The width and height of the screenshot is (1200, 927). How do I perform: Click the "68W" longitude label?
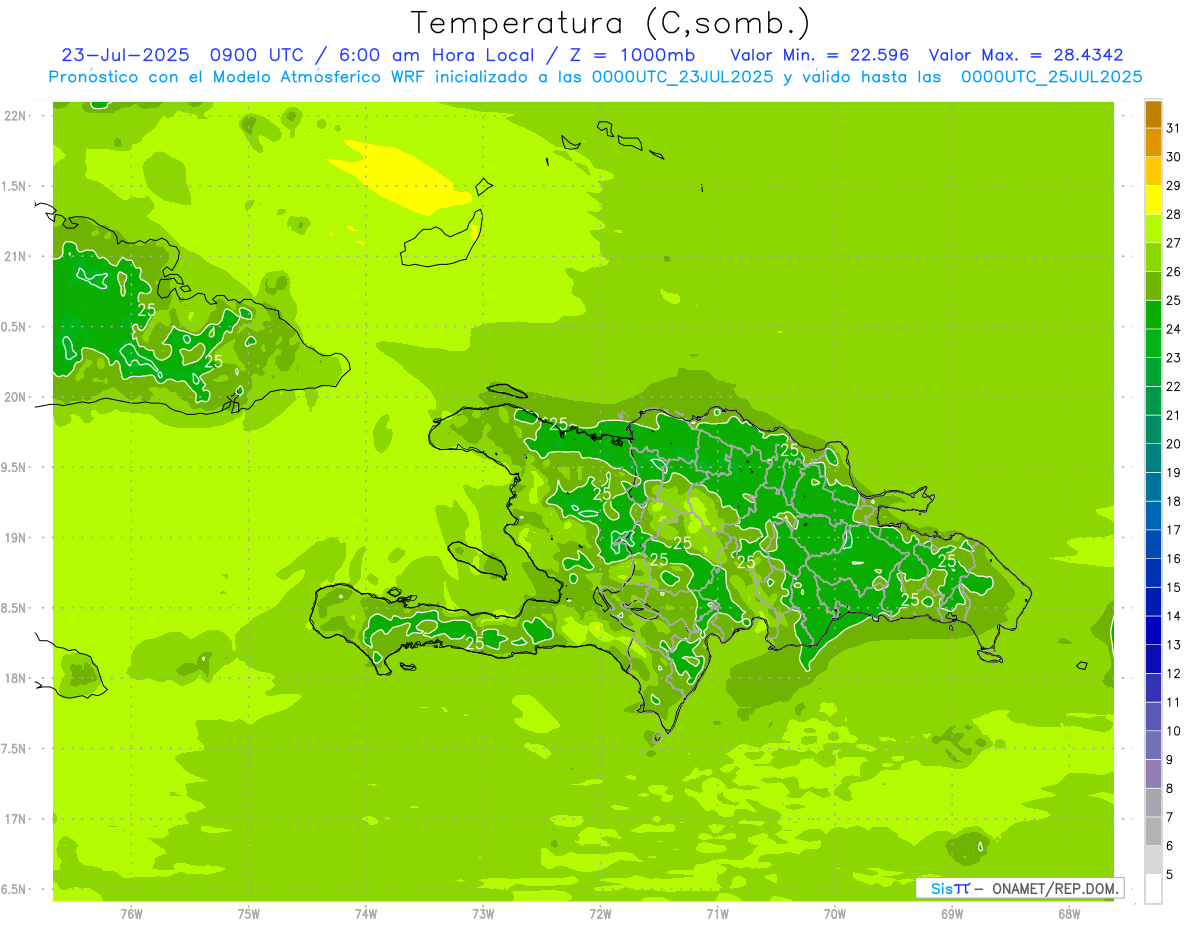tap(1069, 913)
